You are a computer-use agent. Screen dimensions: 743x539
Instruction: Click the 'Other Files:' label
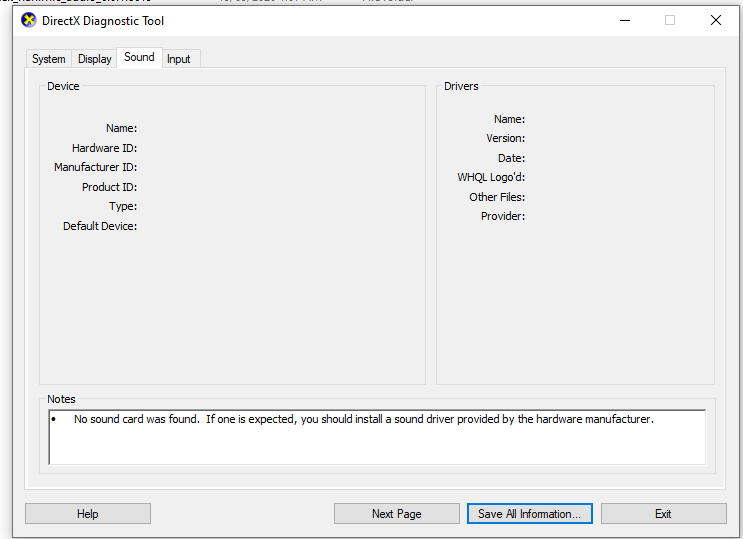(497, 197)
